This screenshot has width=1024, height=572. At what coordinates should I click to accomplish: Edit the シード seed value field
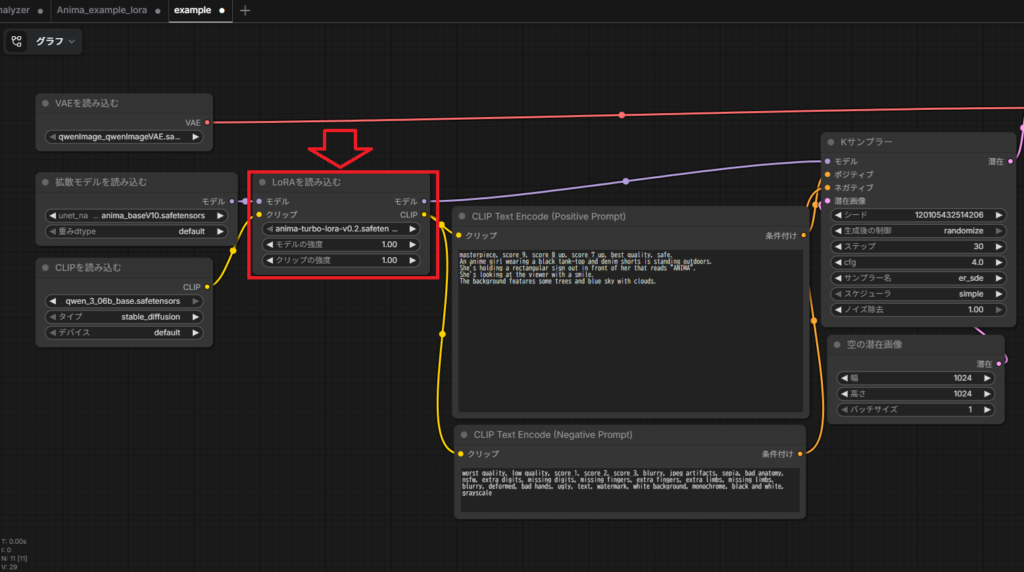click(918, 215)
